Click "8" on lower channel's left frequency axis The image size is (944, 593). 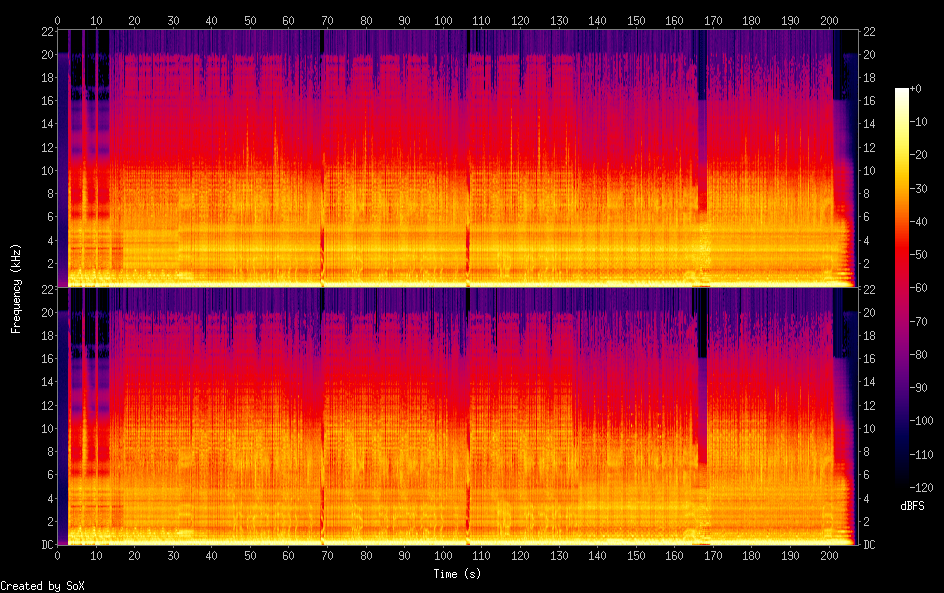pyautogui.click(x=51, y=452)
